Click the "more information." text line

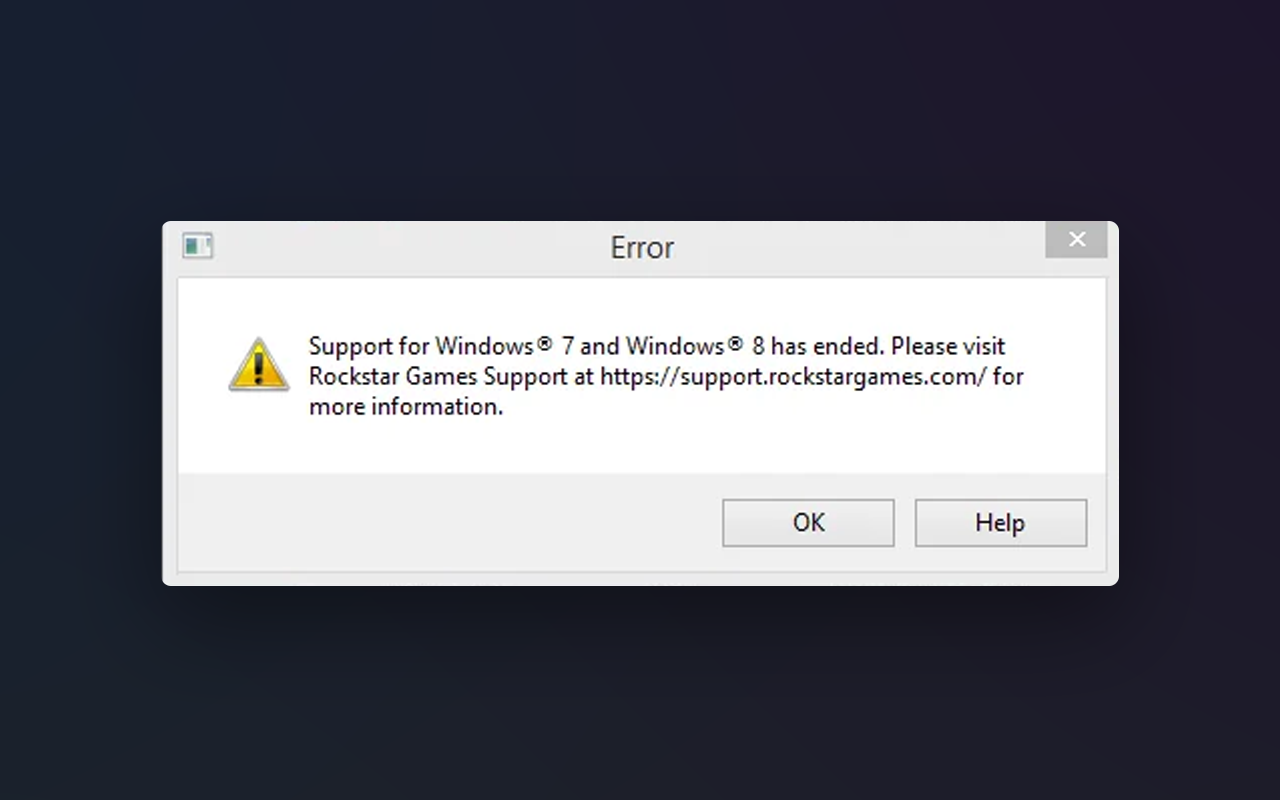[406, 407]
